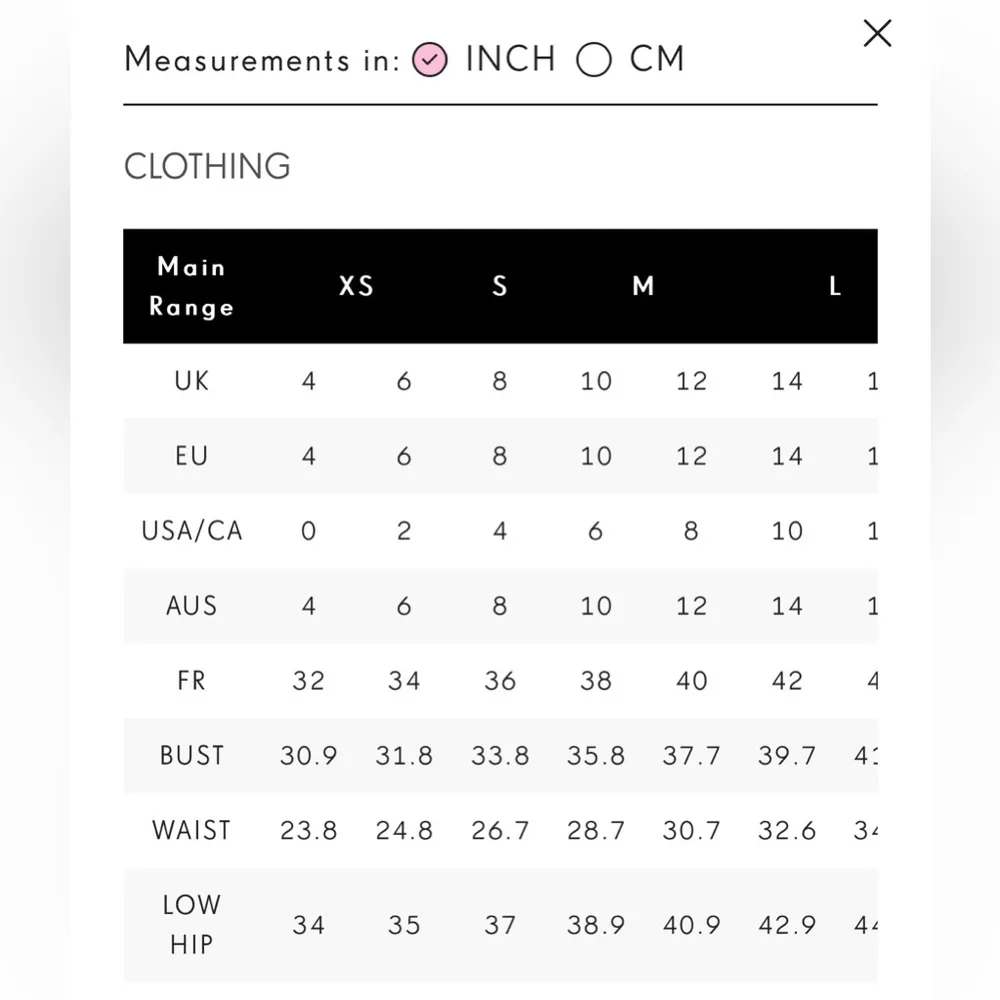Select the L size column header

(x=835, y=287)
